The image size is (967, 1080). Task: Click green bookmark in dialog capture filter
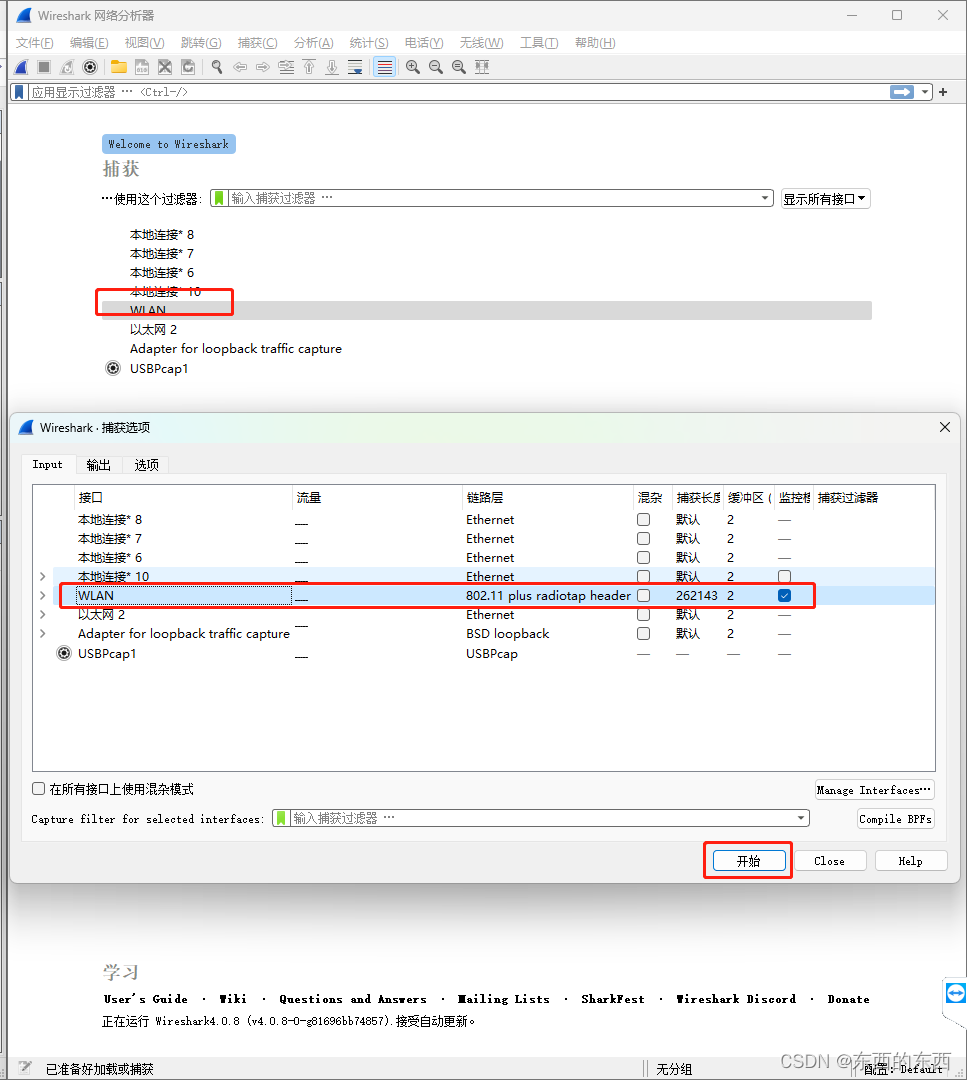point(281,818)
